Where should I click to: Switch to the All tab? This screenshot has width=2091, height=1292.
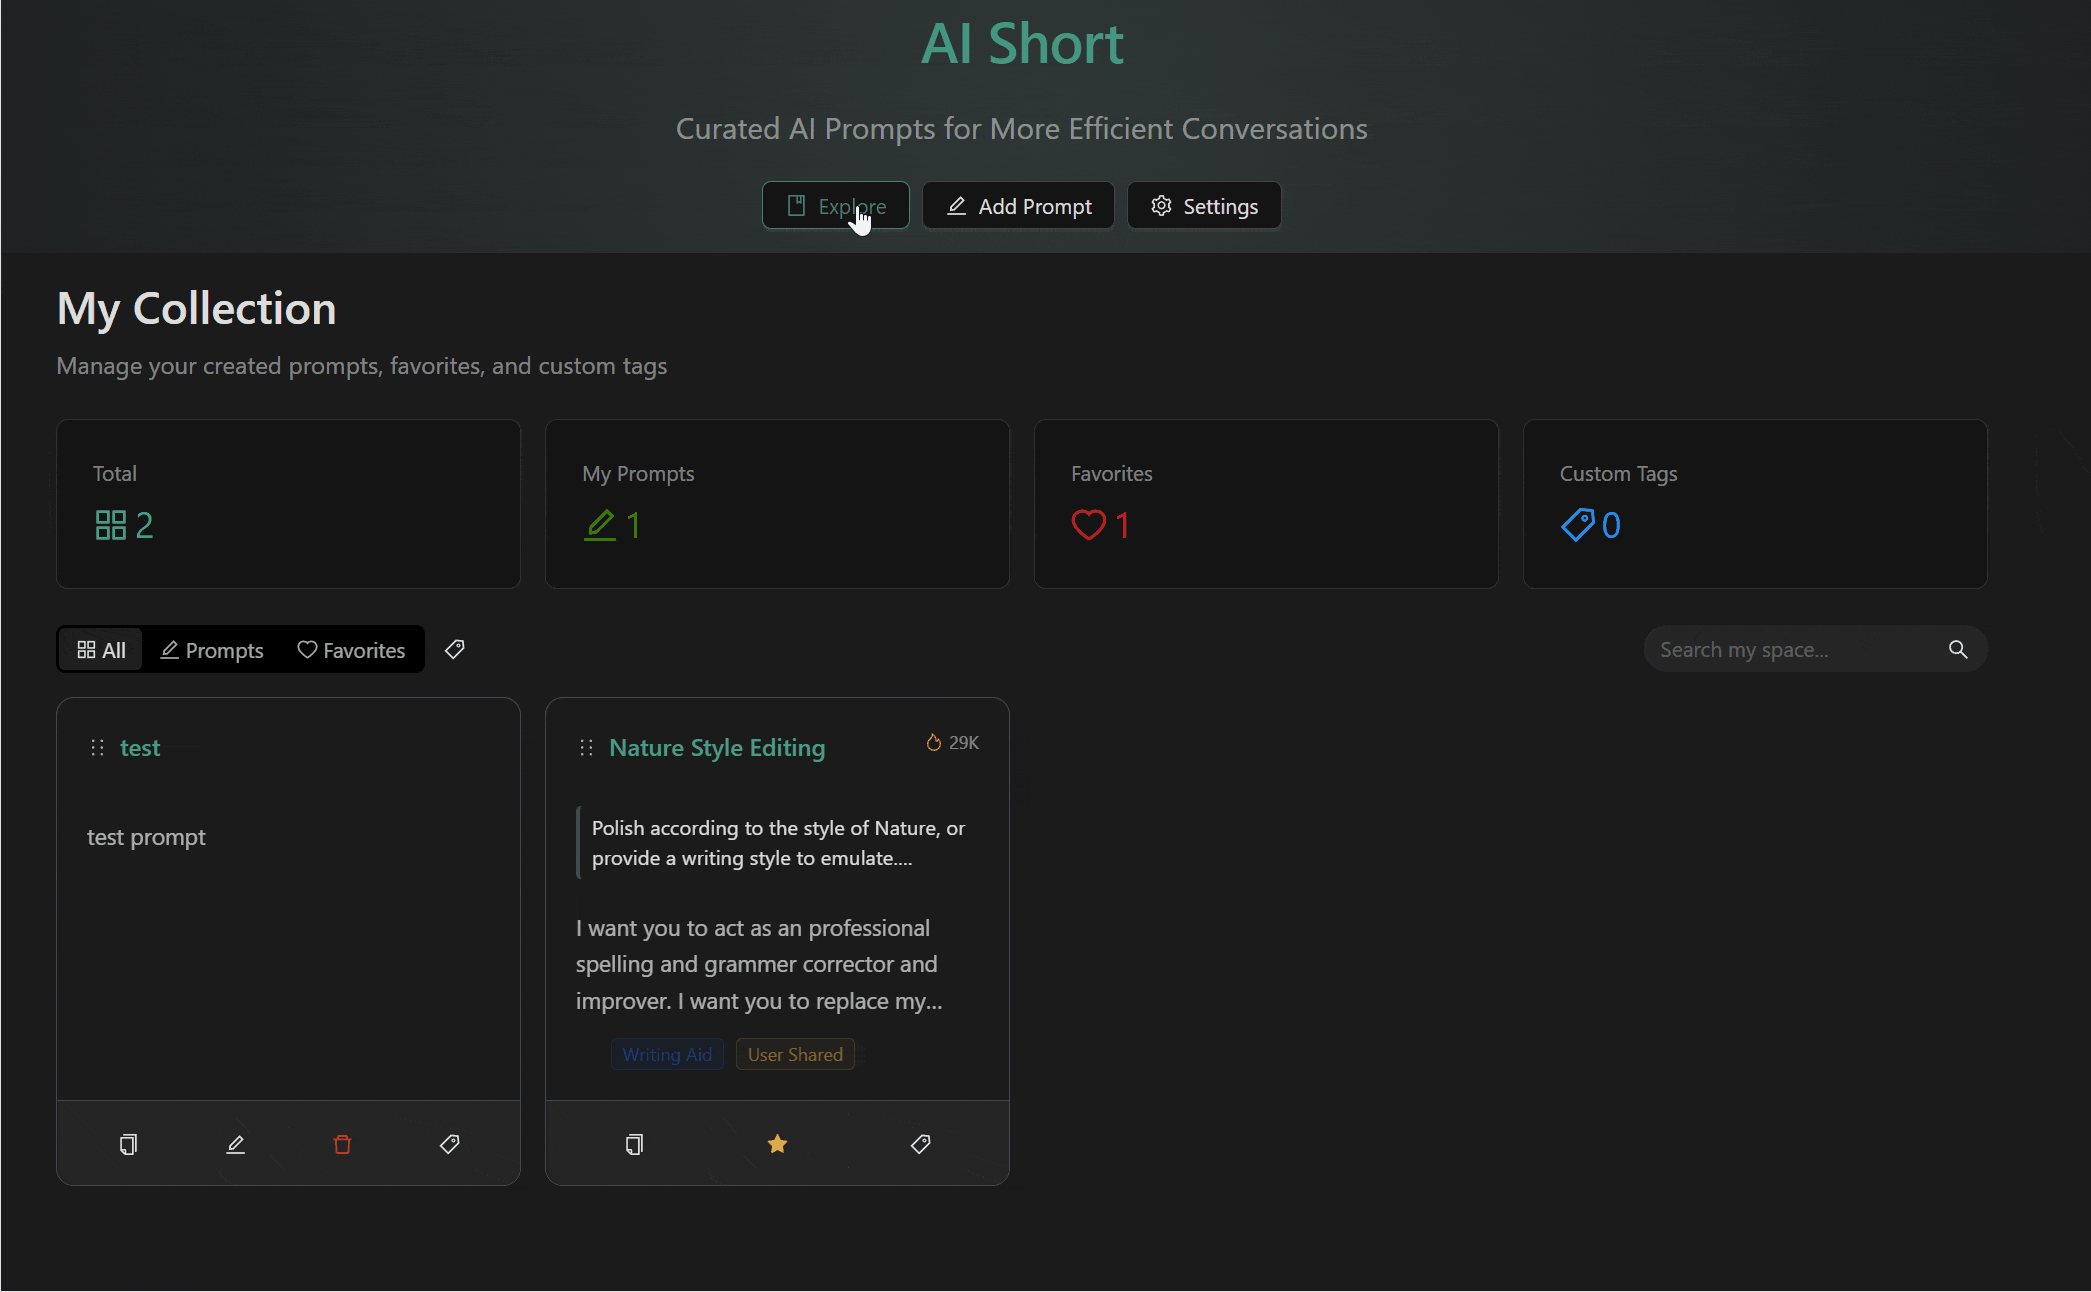pos(101,650)
